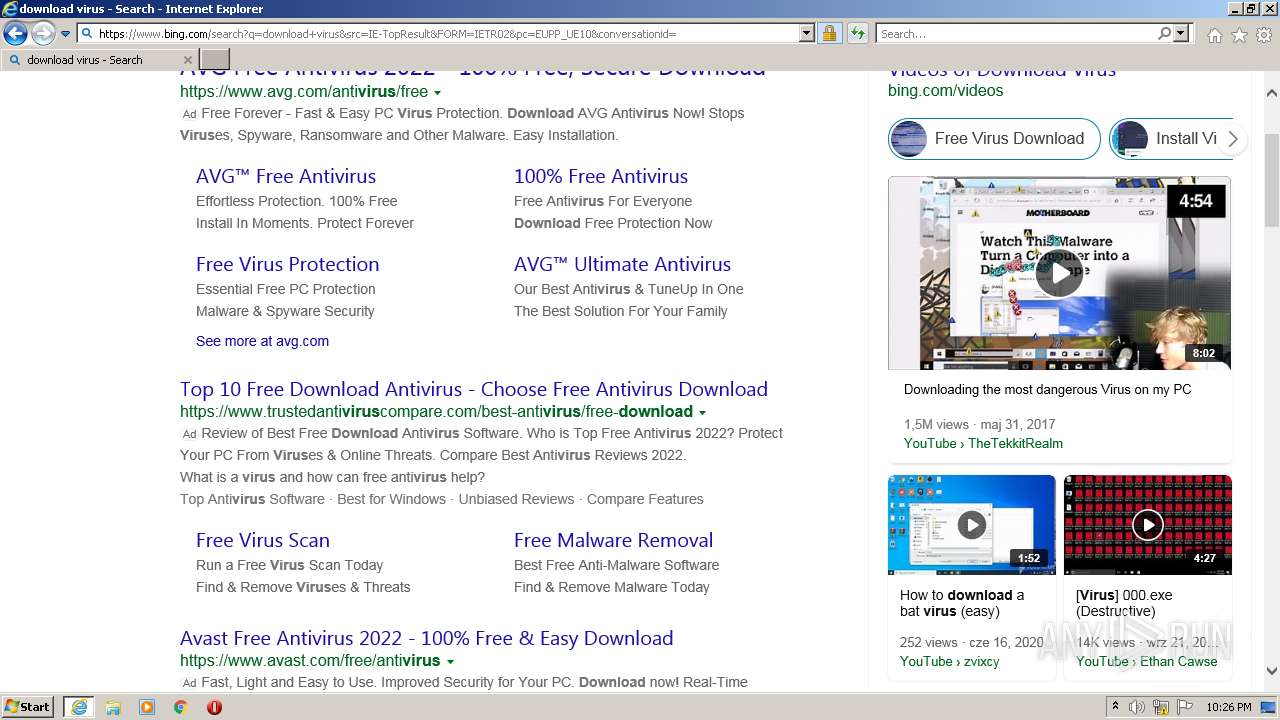
Task: Click the vertical scrollbar thumb
Action: [x=1271, y=180]
